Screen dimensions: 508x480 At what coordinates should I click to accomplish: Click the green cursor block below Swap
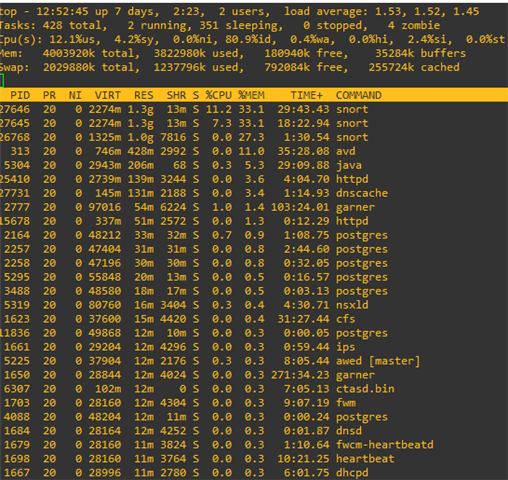pyautogui.click(x=2, y=81)
